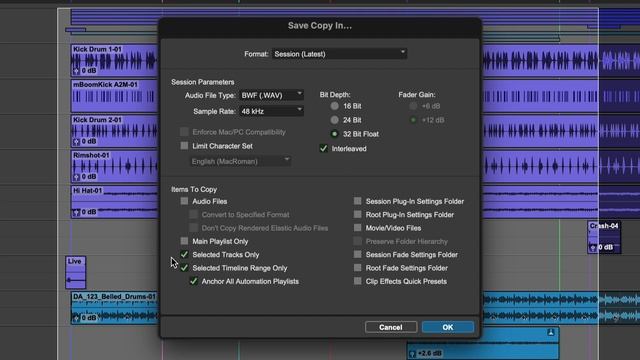Check Don't Copy Rendered Elastic Audio Files
Viewport: 640px width, 360px height.
[193, 228]
